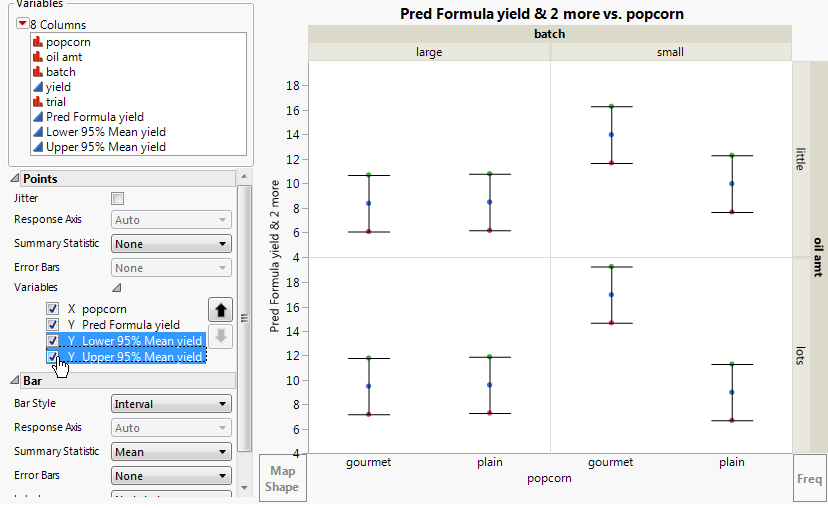Collapse the Bar section
The image size is (828, 508).
pos(15,381)
